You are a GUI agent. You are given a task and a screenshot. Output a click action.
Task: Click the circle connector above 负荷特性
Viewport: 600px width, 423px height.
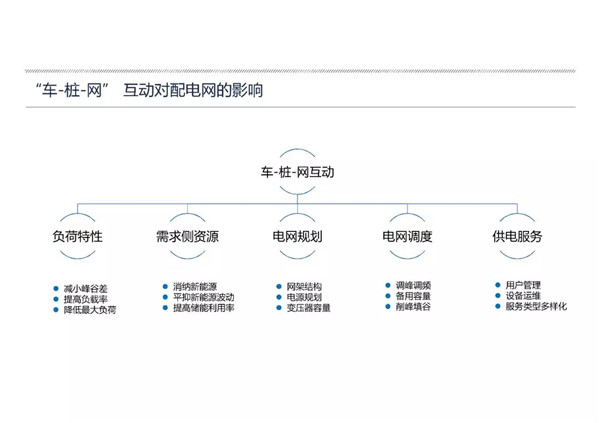click(x=78, y=216)
